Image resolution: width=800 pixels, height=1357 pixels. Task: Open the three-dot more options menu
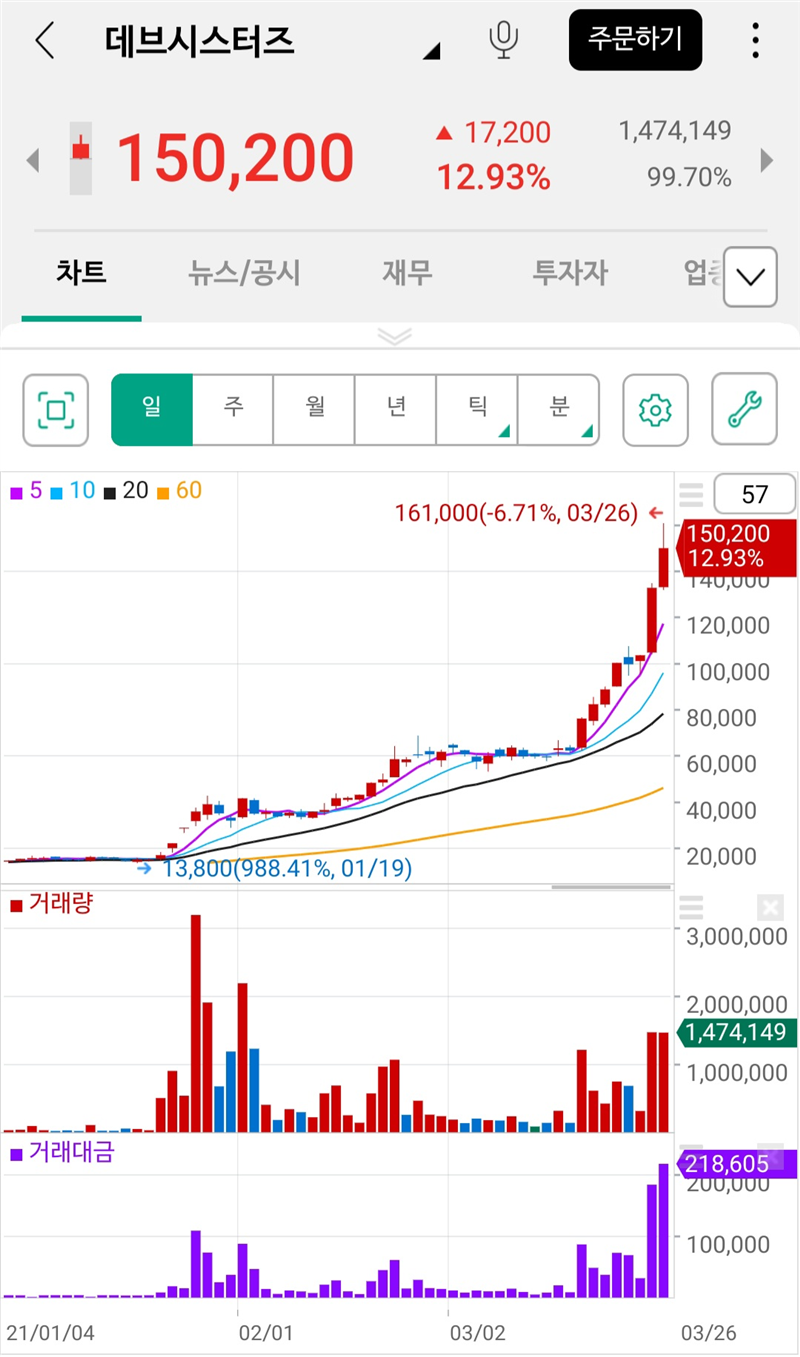tap(756, 40)
